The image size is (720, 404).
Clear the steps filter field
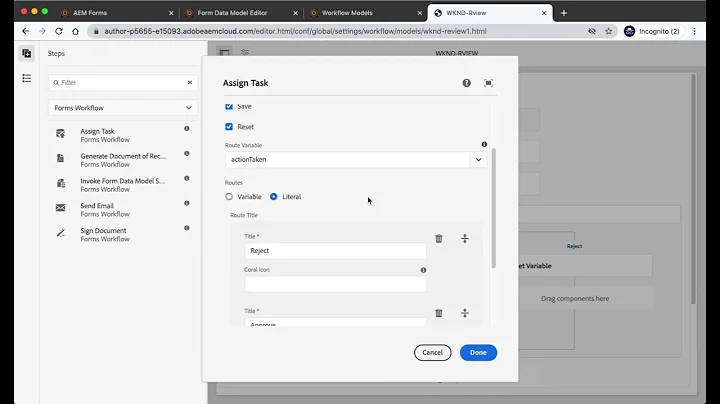[x=190, y=82]
